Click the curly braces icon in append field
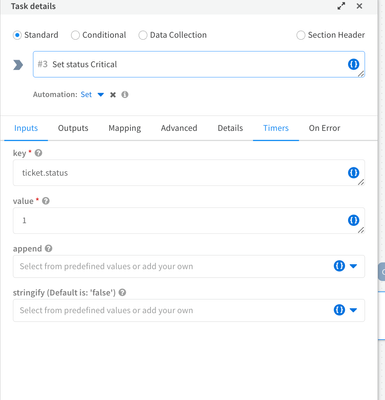Screen dimensions: 385x400 click(339, 266)
